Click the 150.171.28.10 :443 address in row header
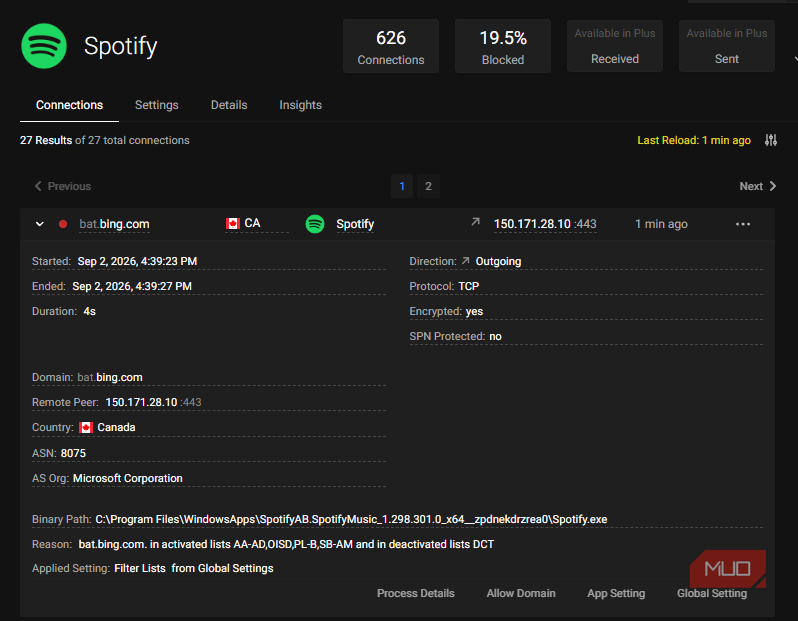Image resolution: width=798 pixels, height=621 pixels. [x=545, y=224]
